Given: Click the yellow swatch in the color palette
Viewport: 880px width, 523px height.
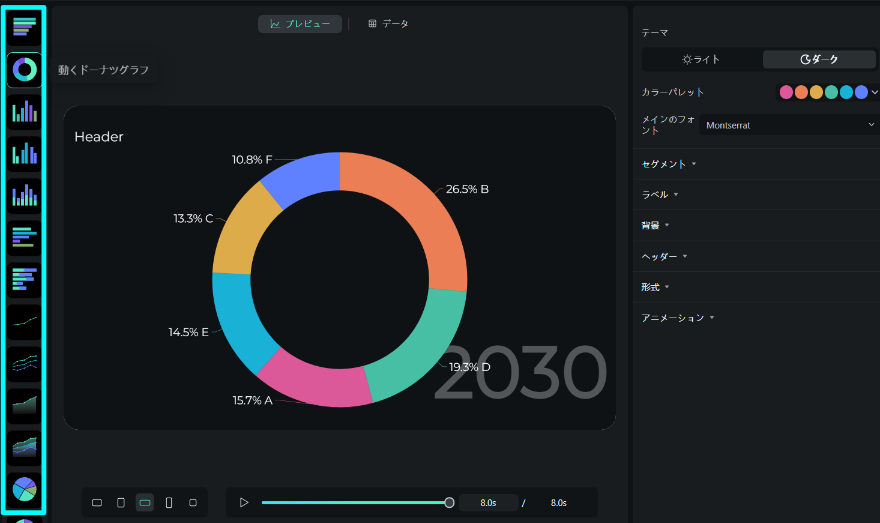Looking at the screenshot, I should click(x=816, y=92).
